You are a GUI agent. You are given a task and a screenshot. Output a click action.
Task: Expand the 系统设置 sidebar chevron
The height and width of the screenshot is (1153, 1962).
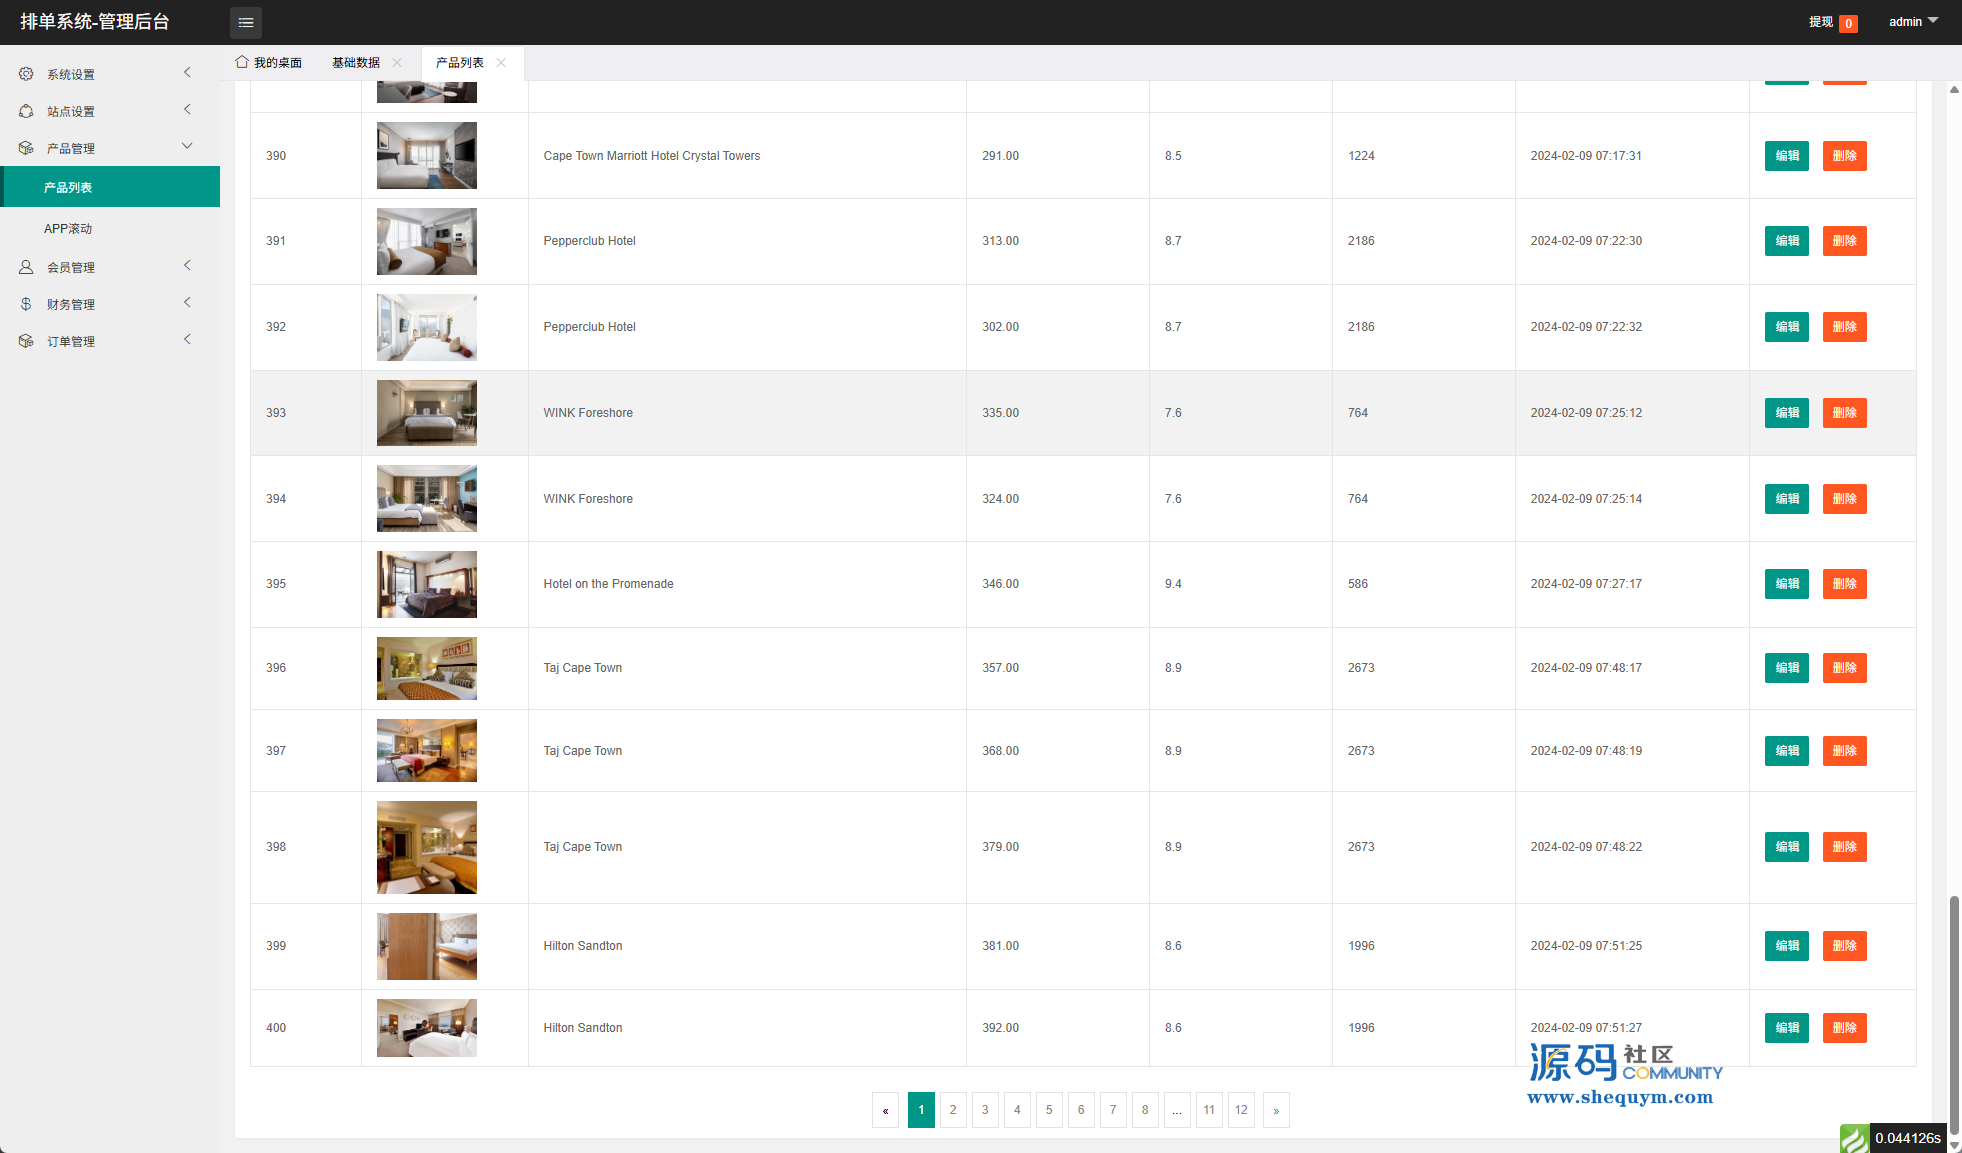(187, 72)
